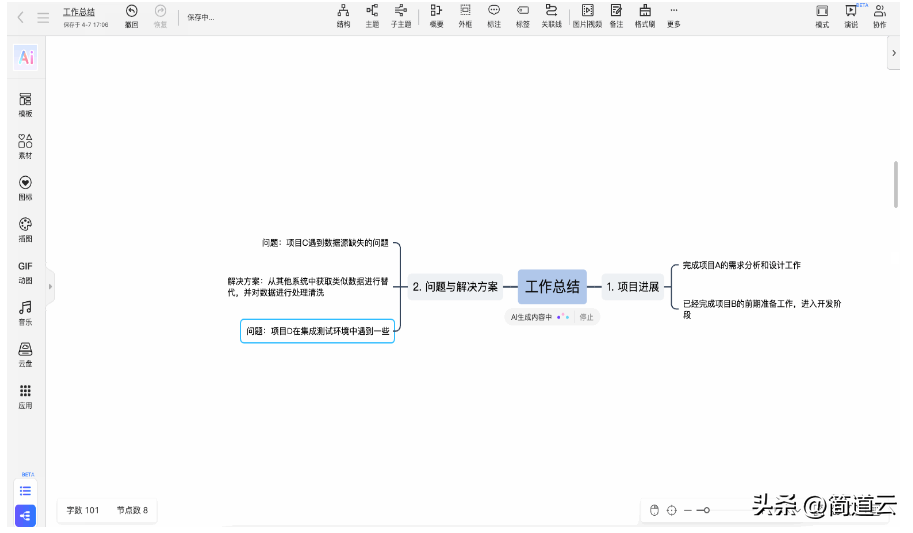Screen dimensions: 913x533
Task: Select the 格式刷 format painter
Action: [x=645, y=15]
